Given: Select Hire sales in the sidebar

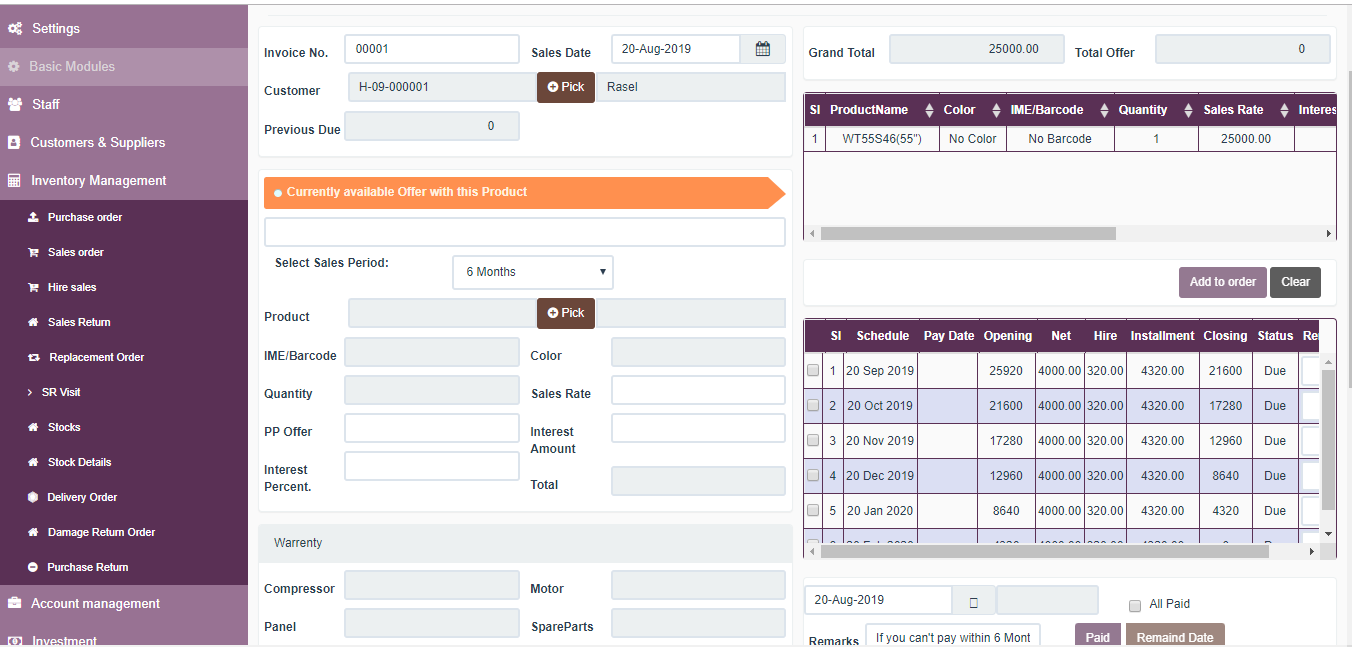Looking at the screenshot, I should 71,287.
